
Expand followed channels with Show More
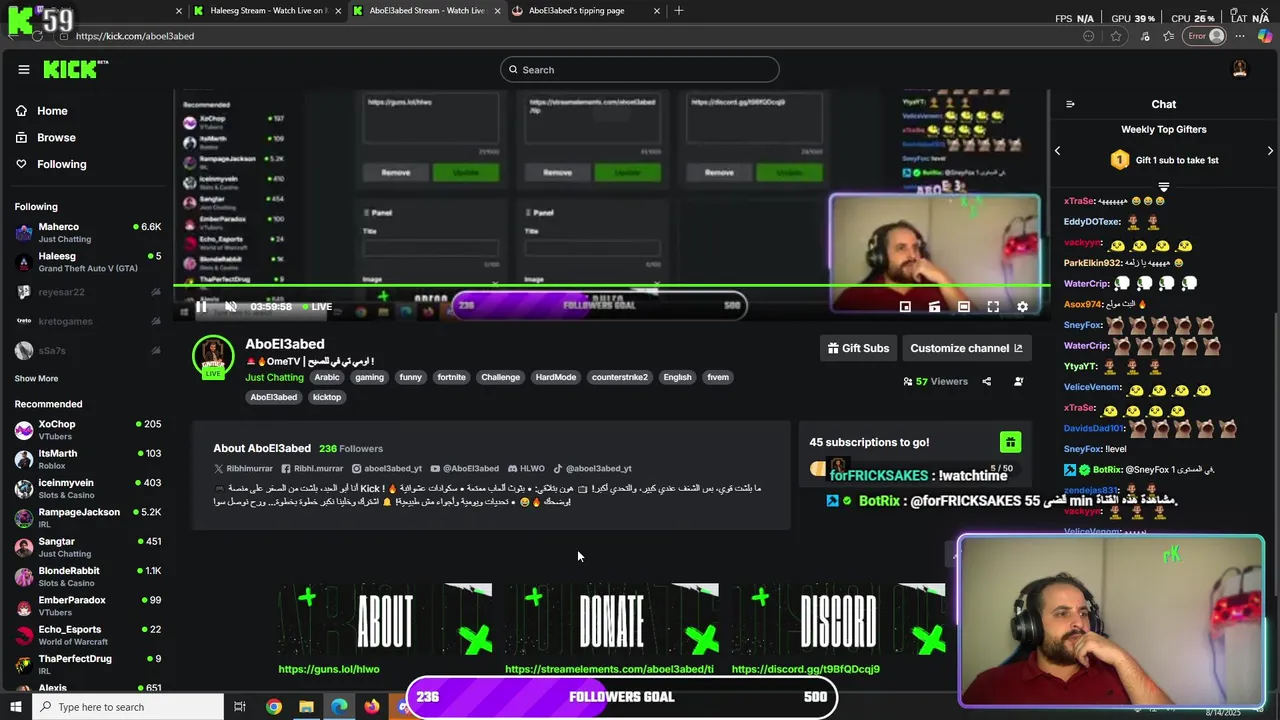[x=36, y=379]
